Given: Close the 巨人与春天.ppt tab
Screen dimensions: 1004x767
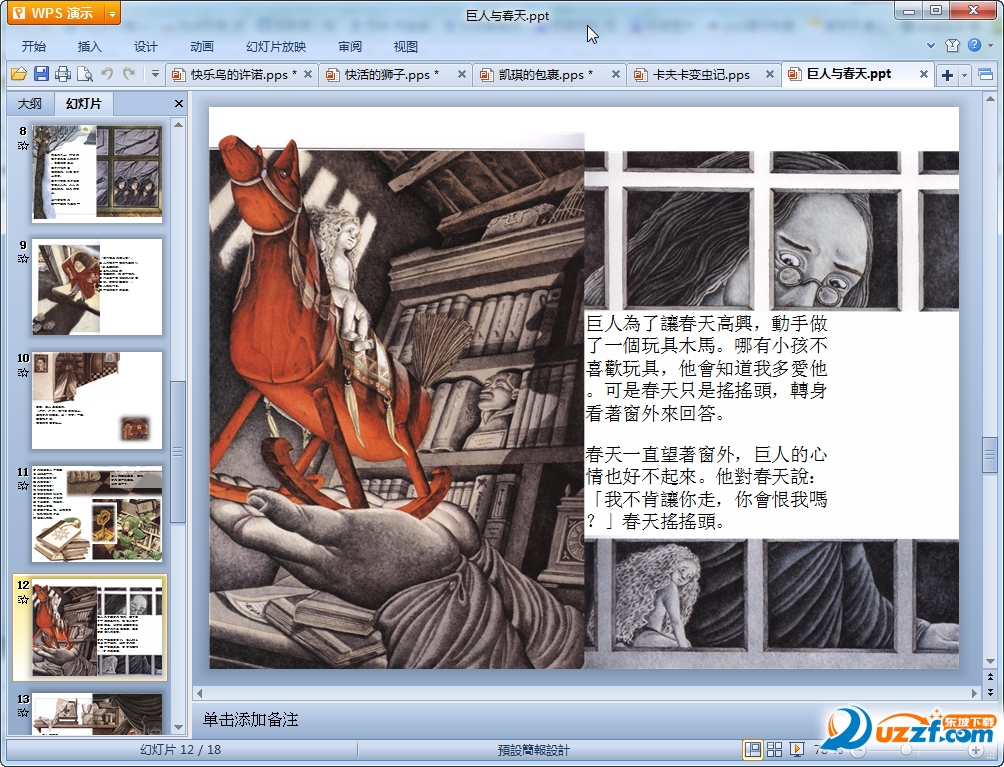Looking at the screenshot, I should [924, 74].
